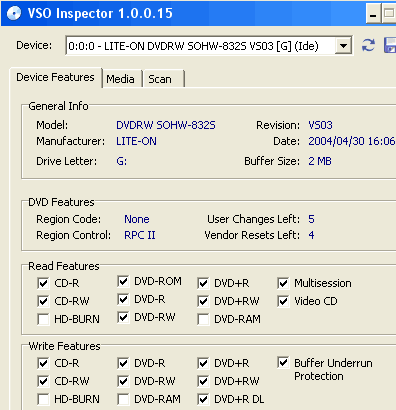Toggle Multisession read checkbox
Screen dimensions: 396x410
283,283
